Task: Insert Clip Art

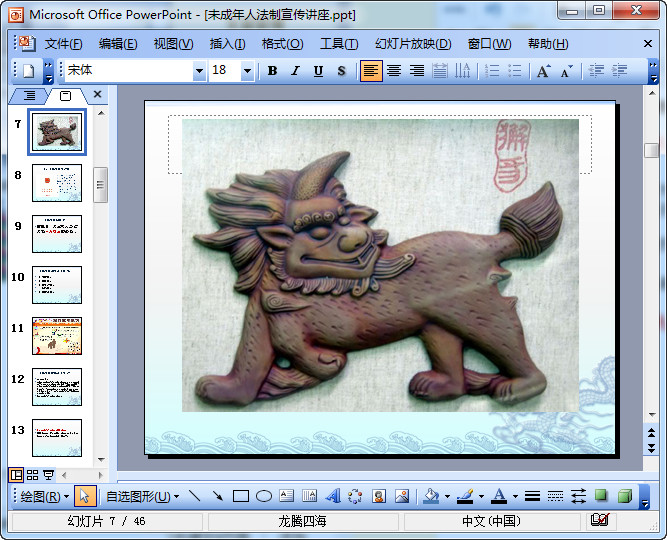Action: [379, 496]
